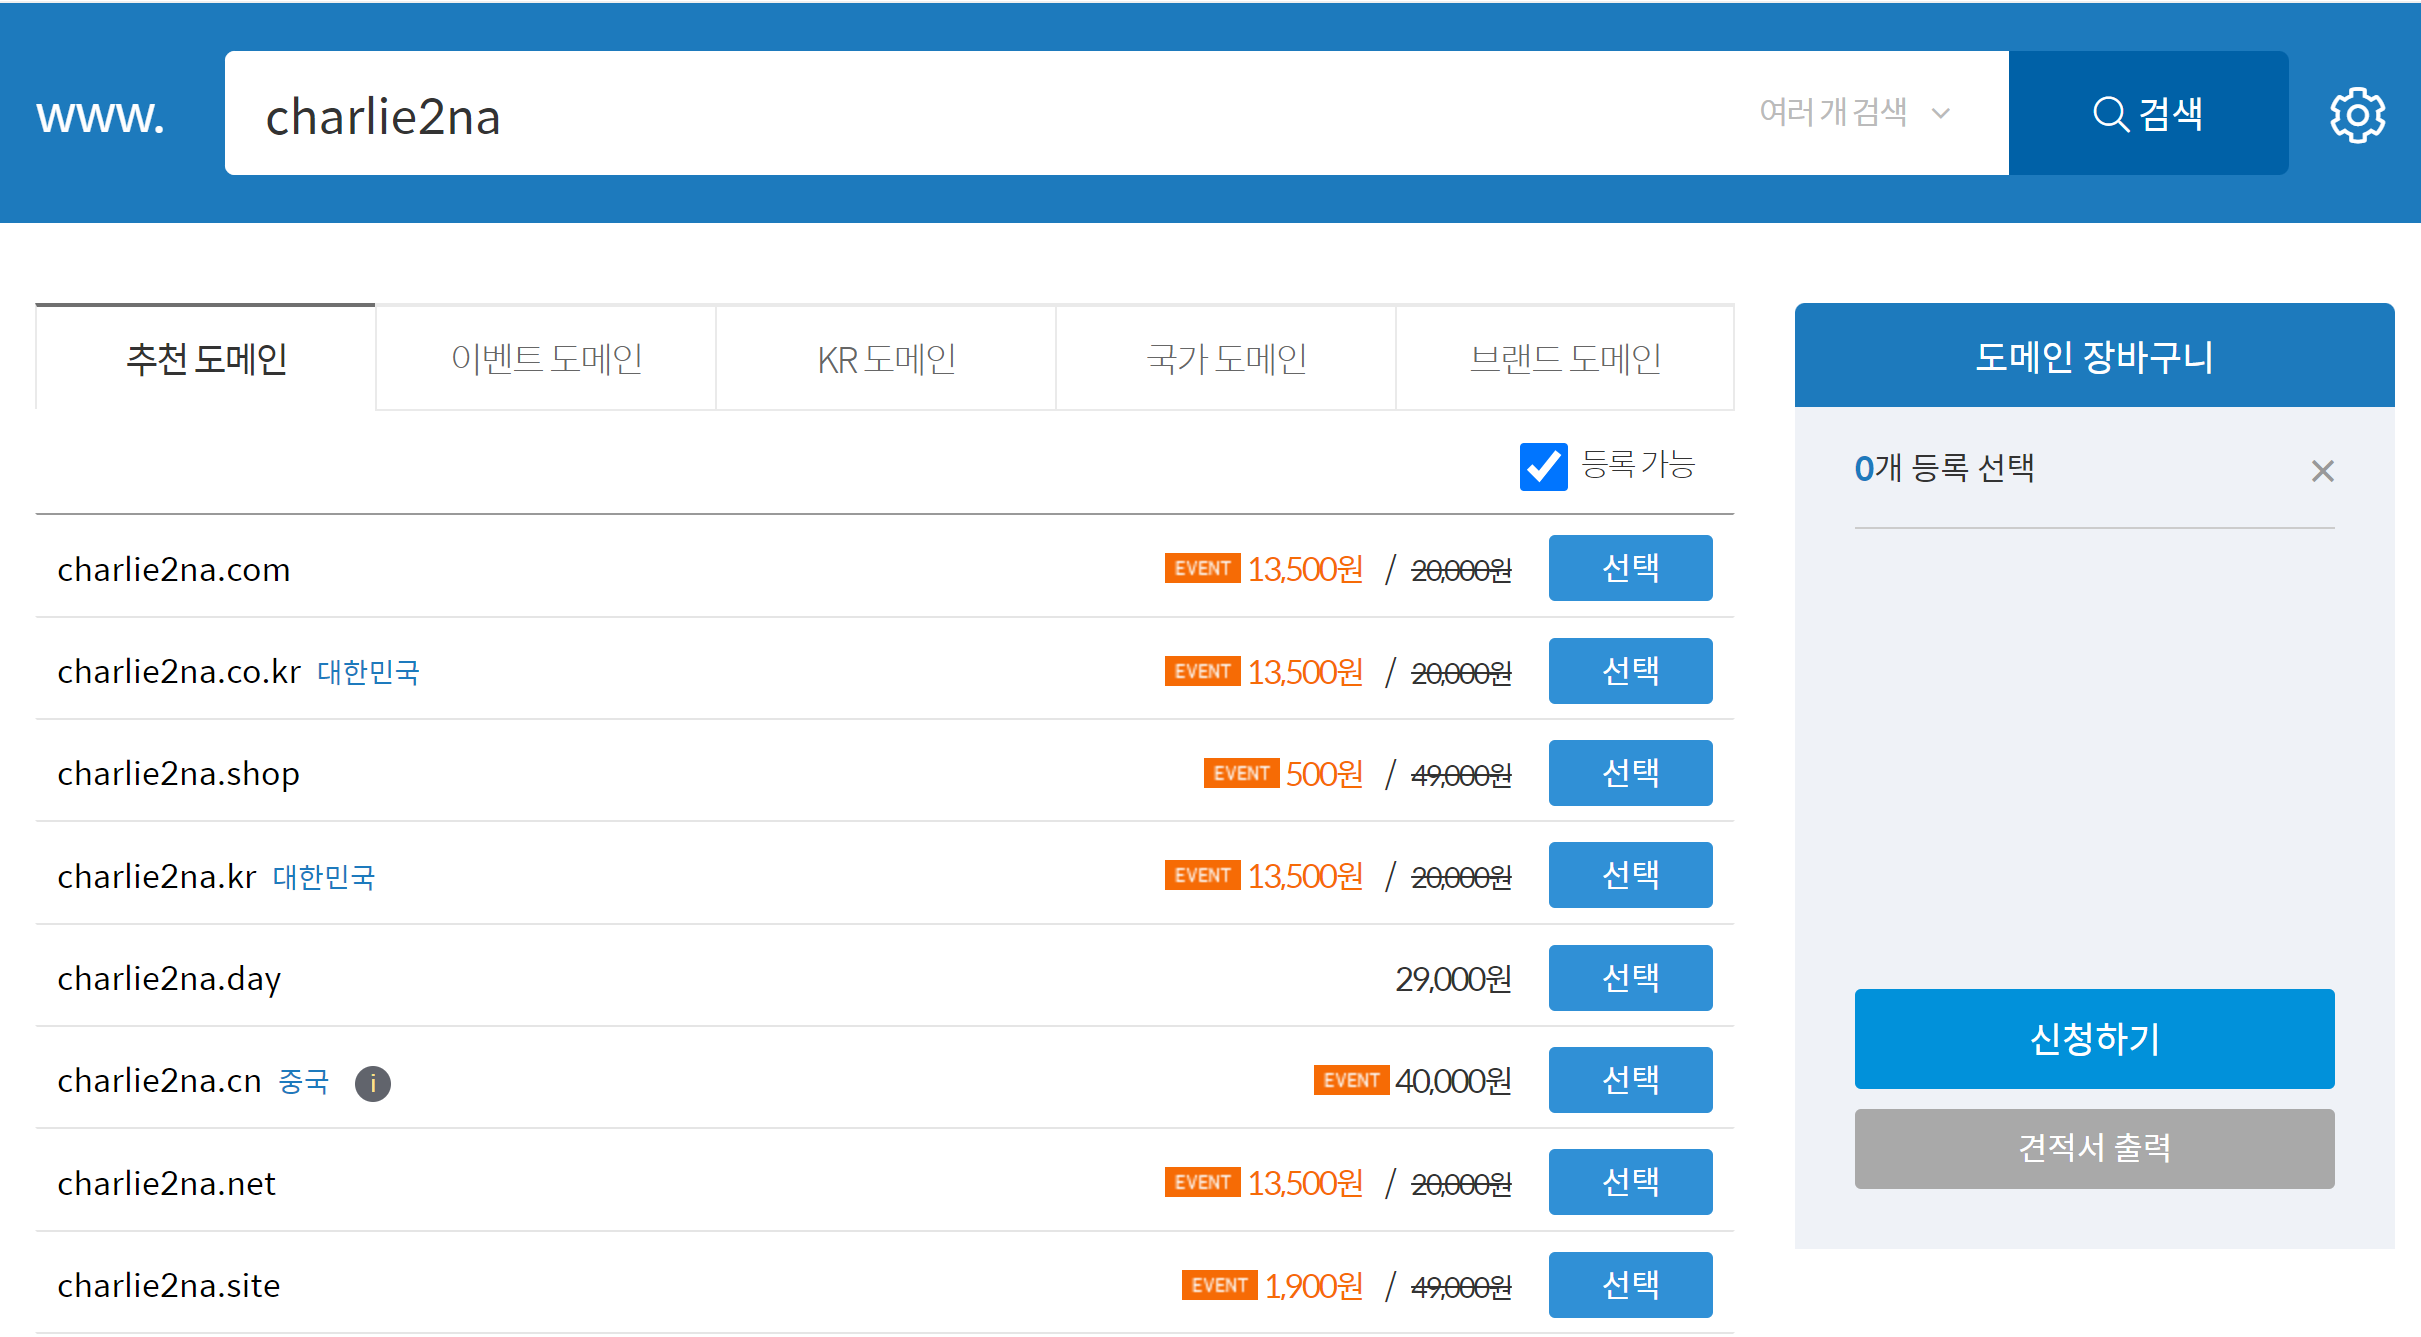Click the 견적서 출력 print quote button

pyautogui.click(x=2094, y=1148)
